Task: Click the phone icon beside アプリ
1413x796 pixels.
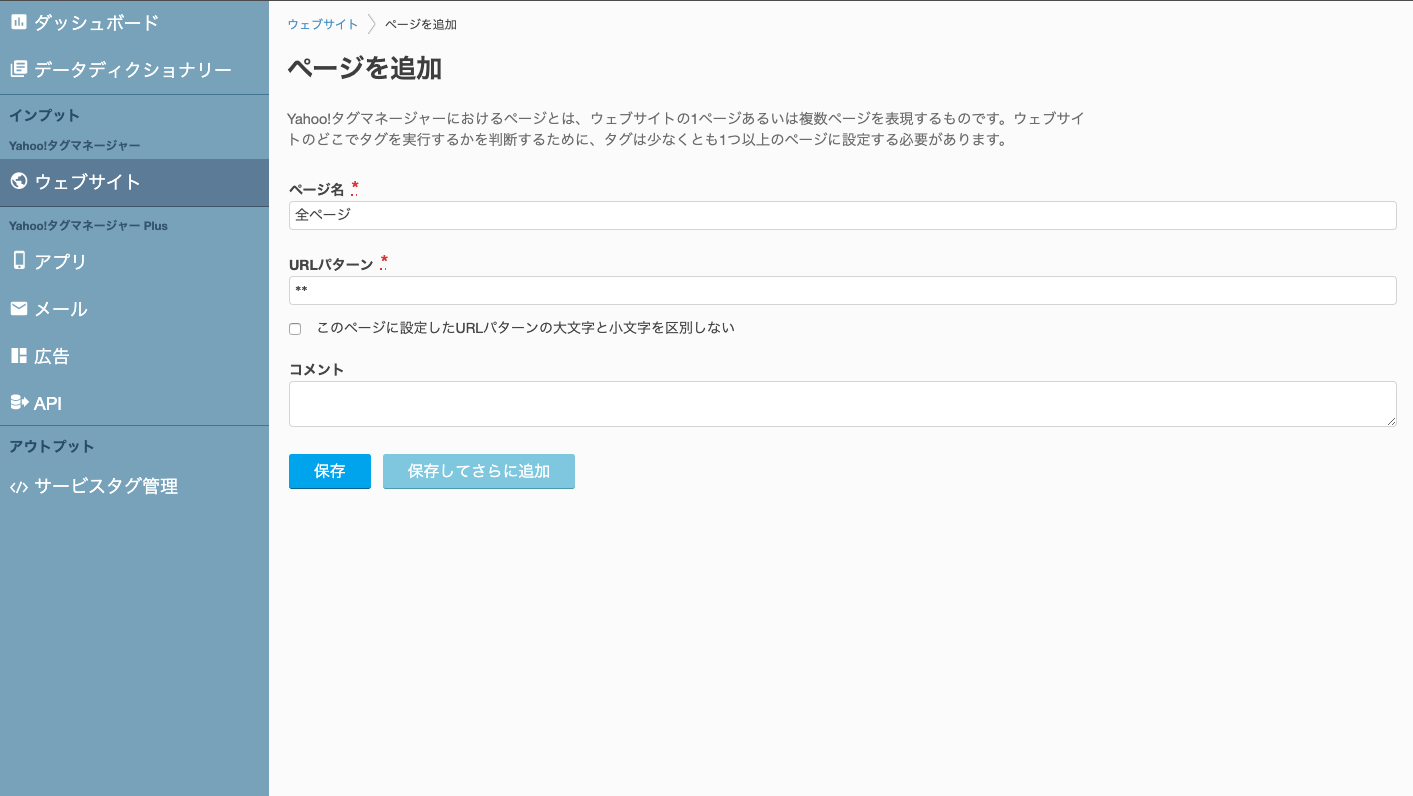Action: pyautogui.click(x=18, y=261)
